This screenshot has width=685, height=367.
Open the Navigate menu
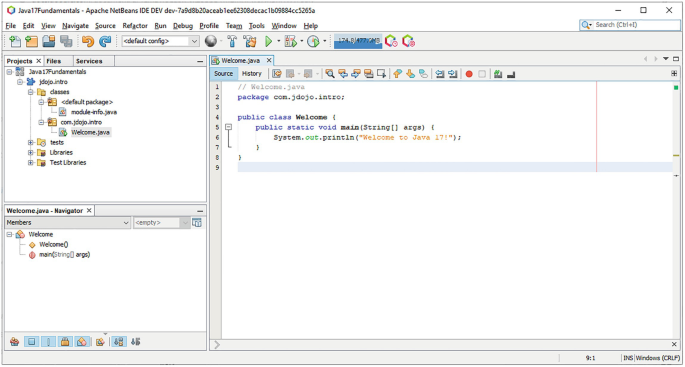[x=75, y=26]
